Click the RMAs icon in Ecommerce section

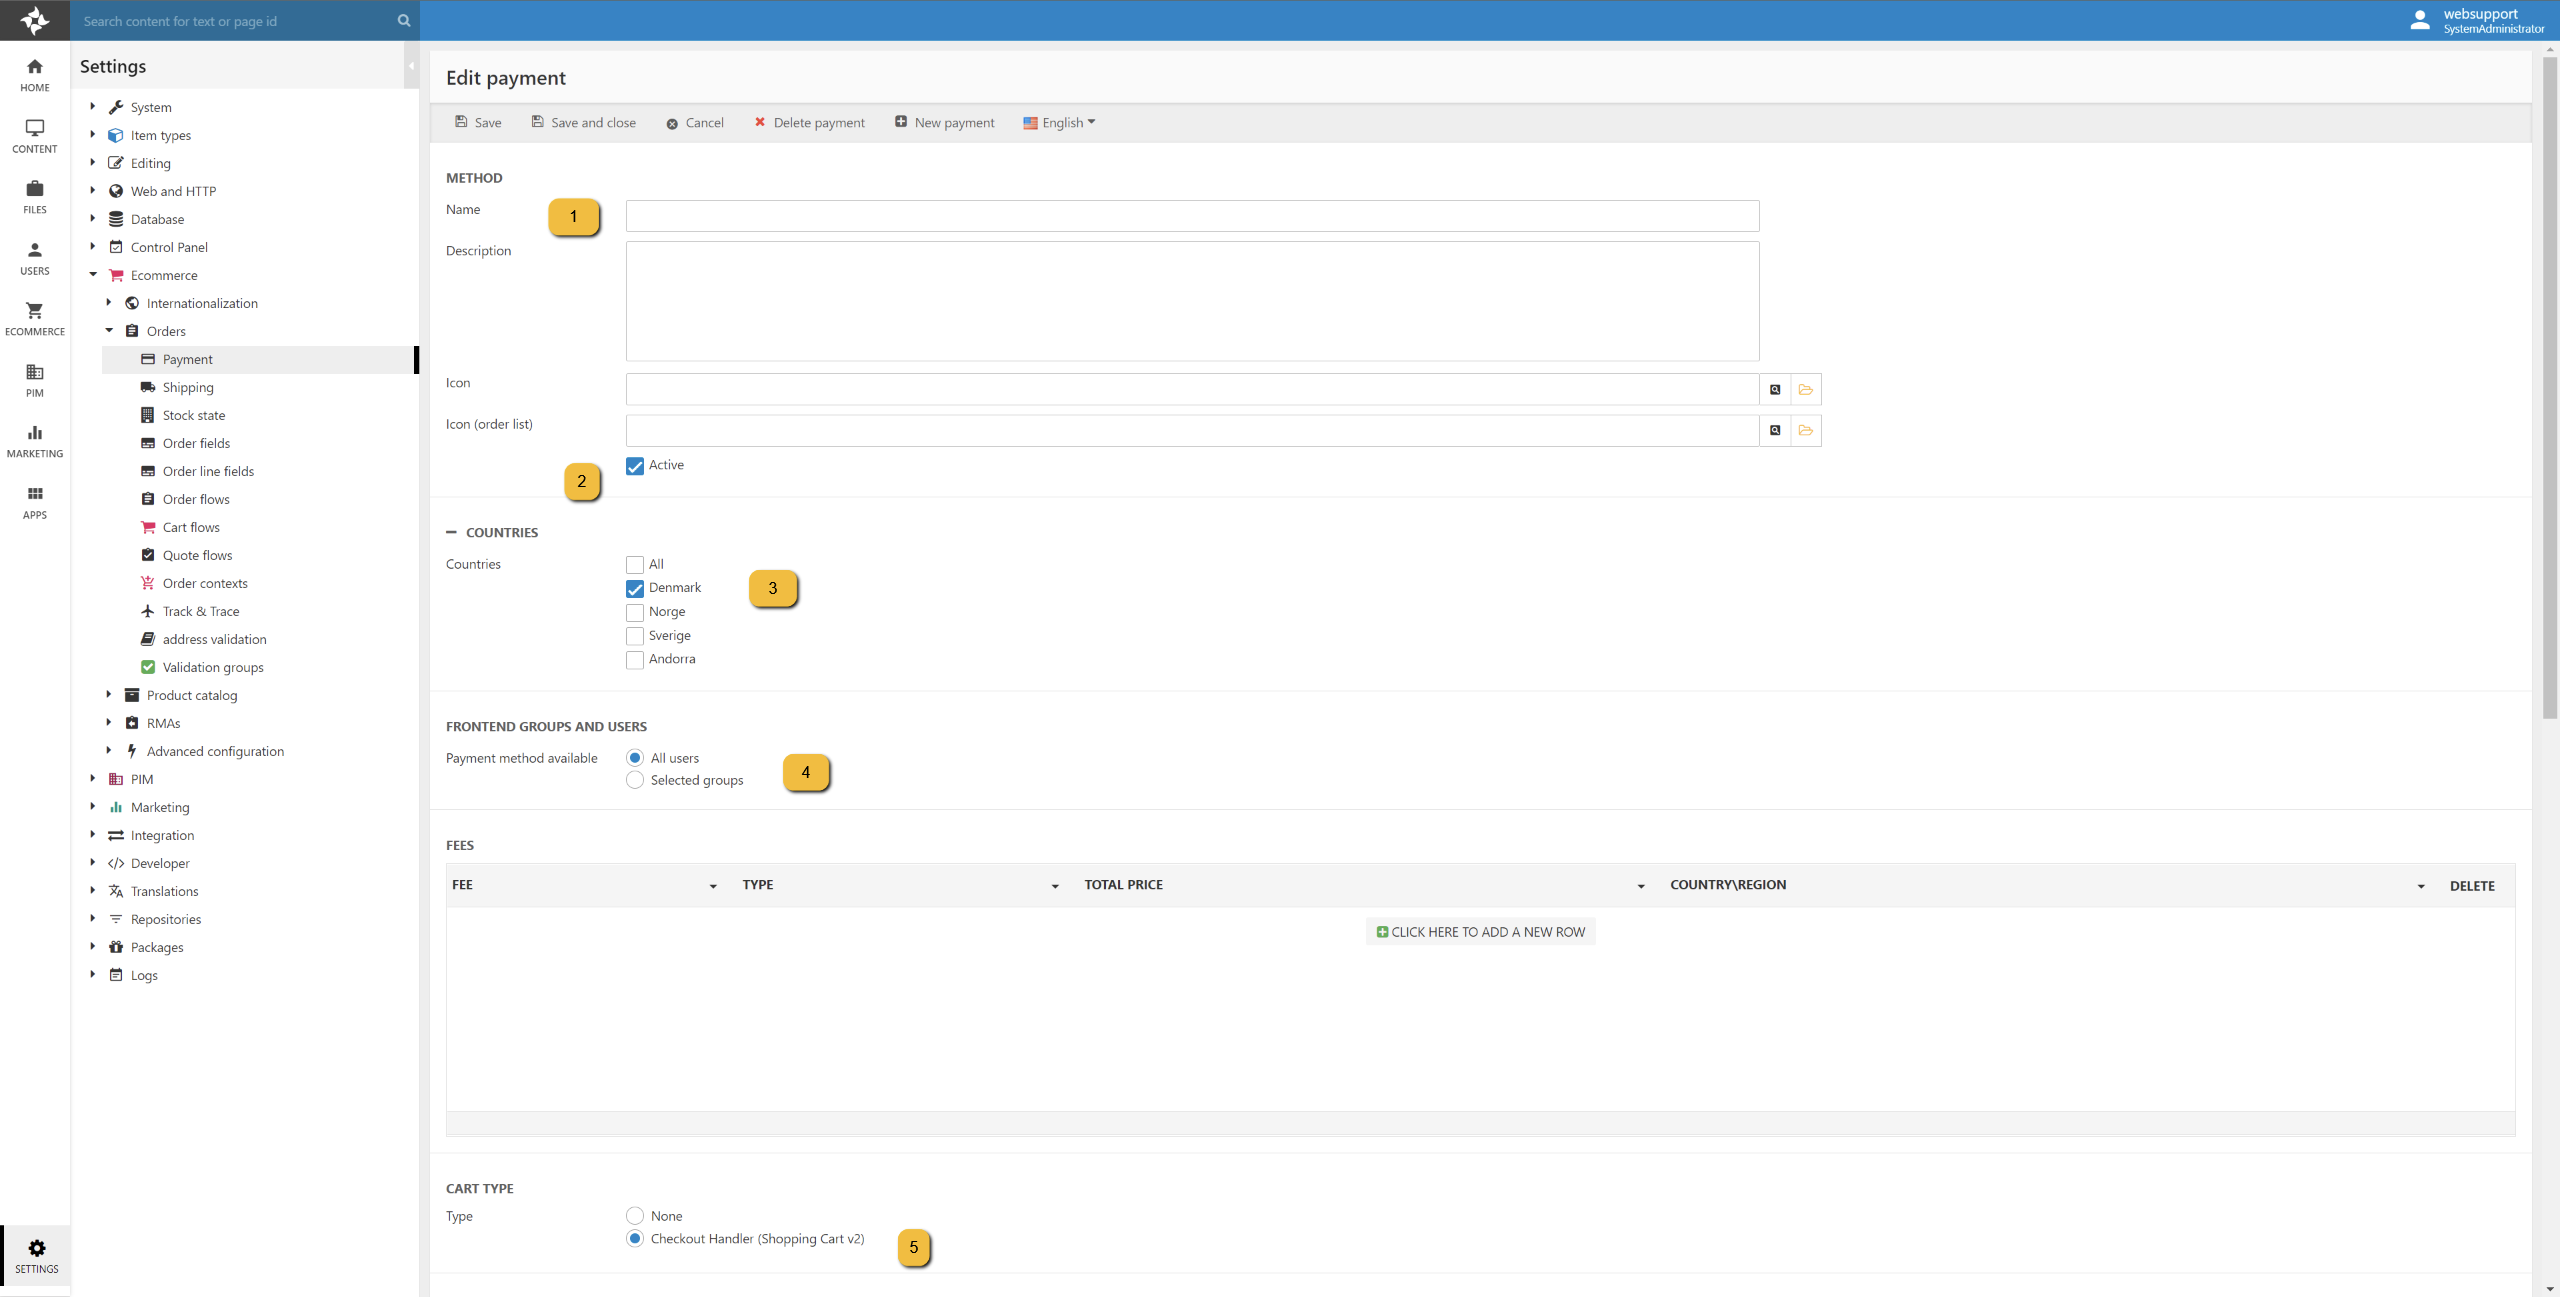tap(131, 723)
